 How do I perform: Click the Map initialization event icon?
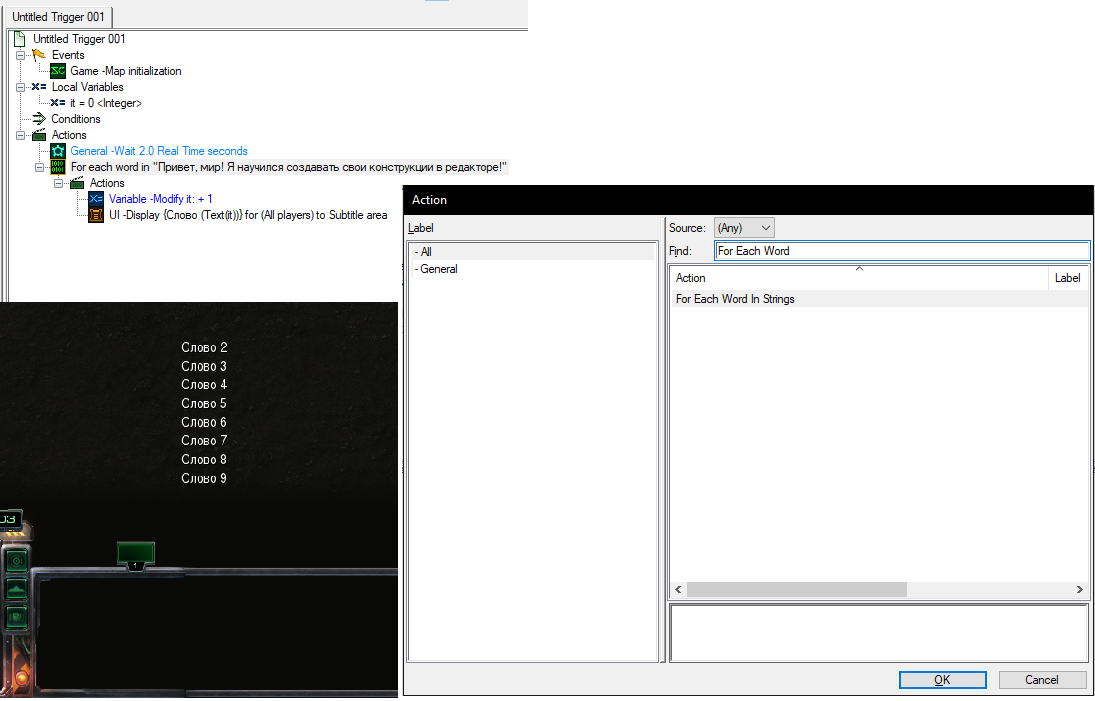pos(58,71)
